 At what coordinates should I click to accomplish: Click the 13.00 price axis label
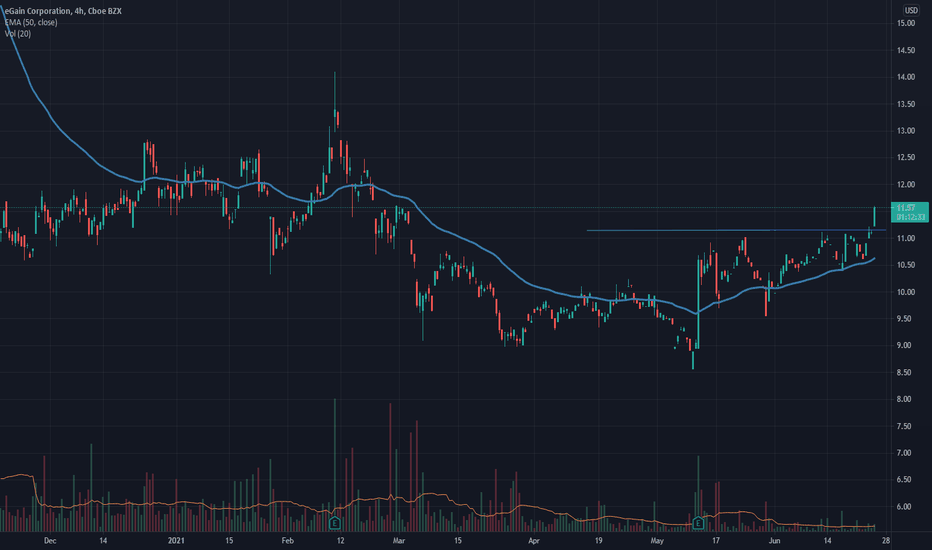click(906, 131)
